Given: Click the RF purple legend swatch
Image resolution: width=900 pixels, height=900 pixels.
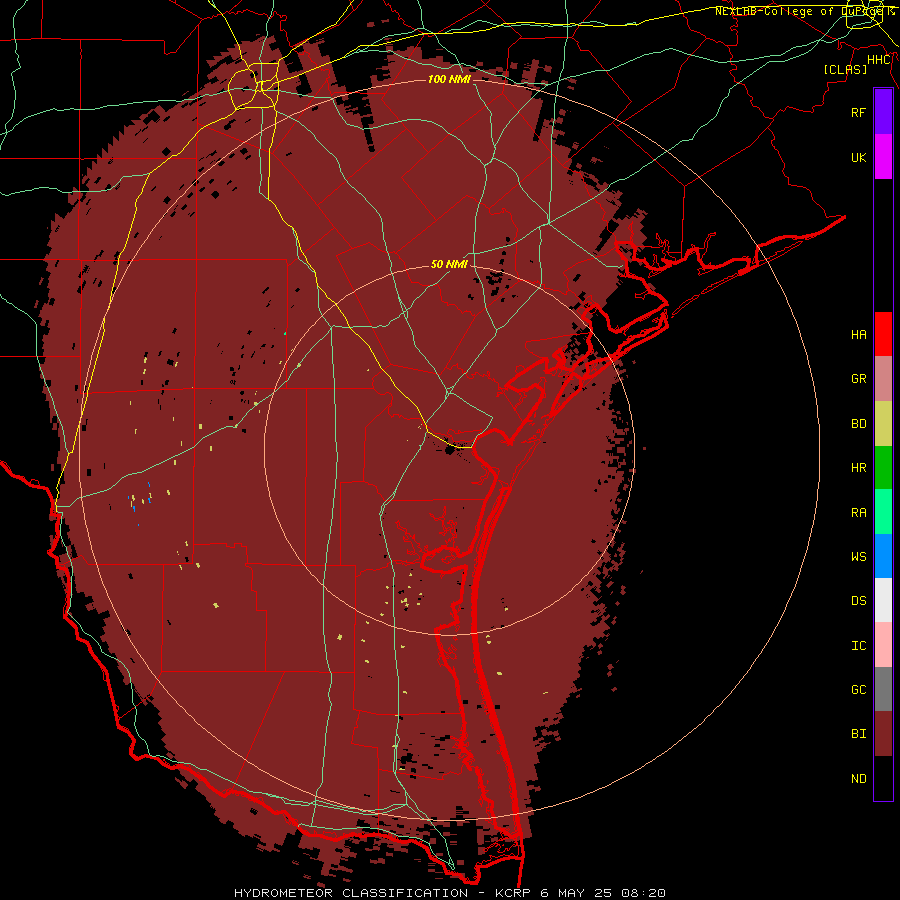Looking at the screenshot, I should point(883,112).
